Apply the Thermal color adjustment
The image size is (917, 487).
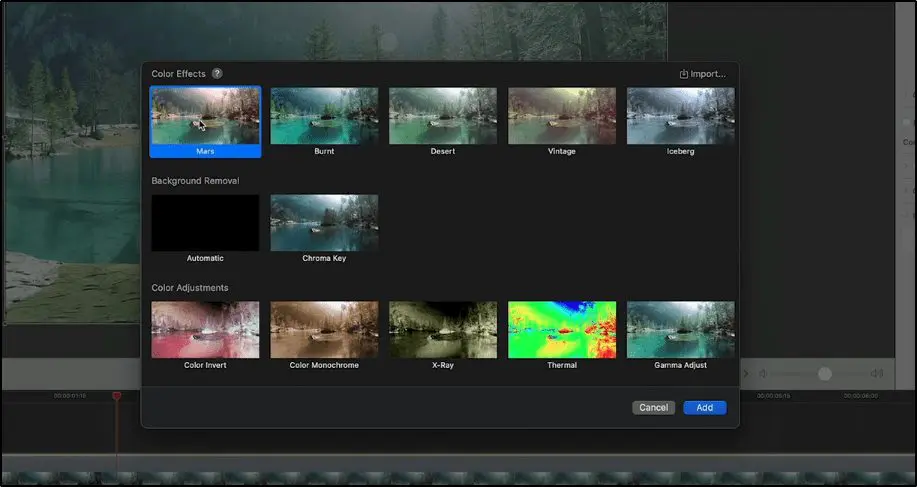pos(562,330)
